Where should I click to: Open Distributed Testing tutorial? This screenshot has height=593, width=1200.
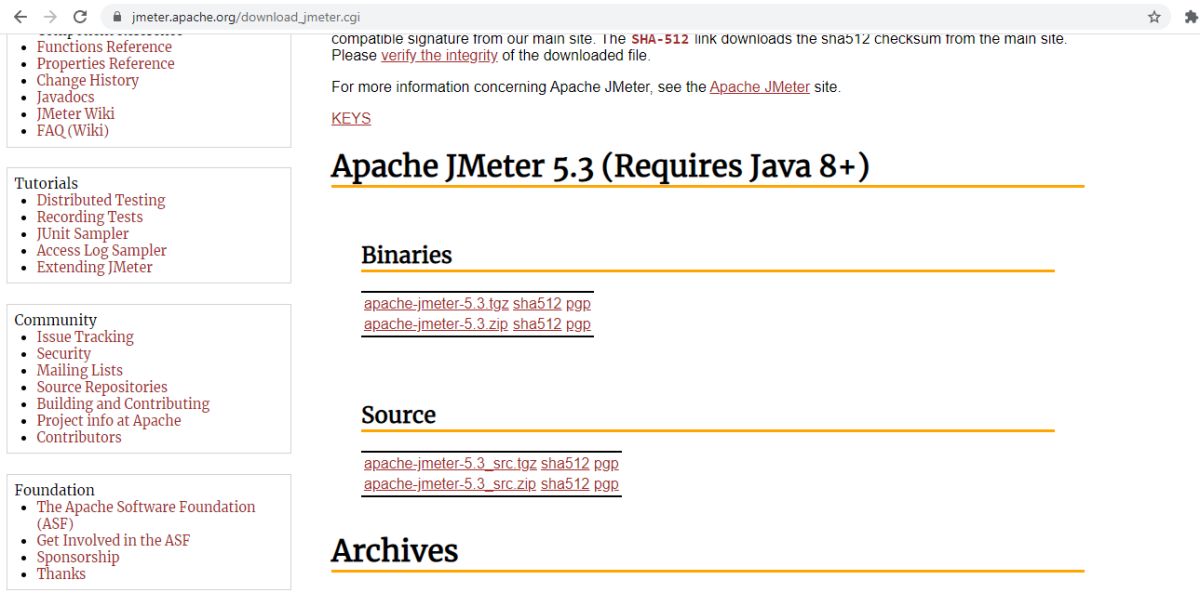[101, 200]
